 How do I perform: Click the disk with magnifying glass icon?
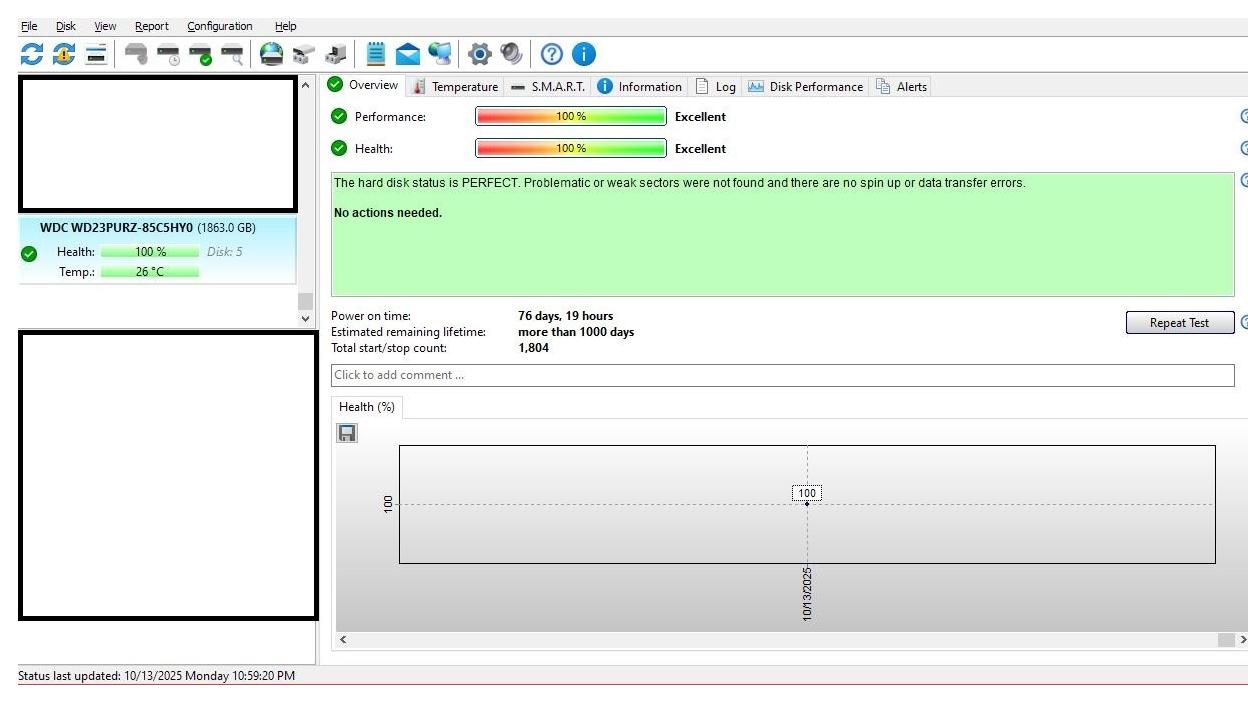coord(232,54)
